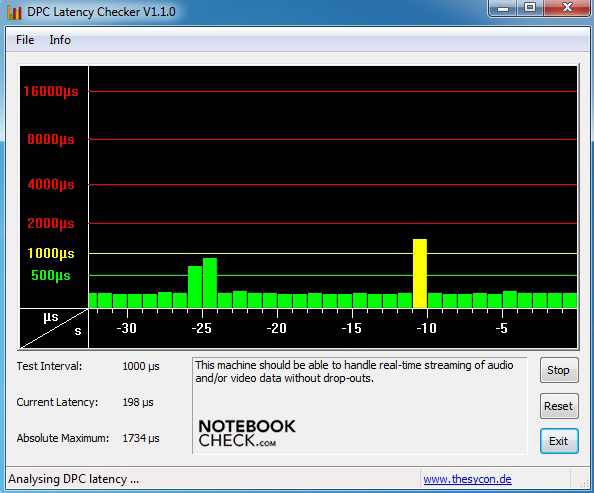Click the Absolute Maximum value 1734 µs
The width and height of the screenshot is (594, 493).
(141, 438)
